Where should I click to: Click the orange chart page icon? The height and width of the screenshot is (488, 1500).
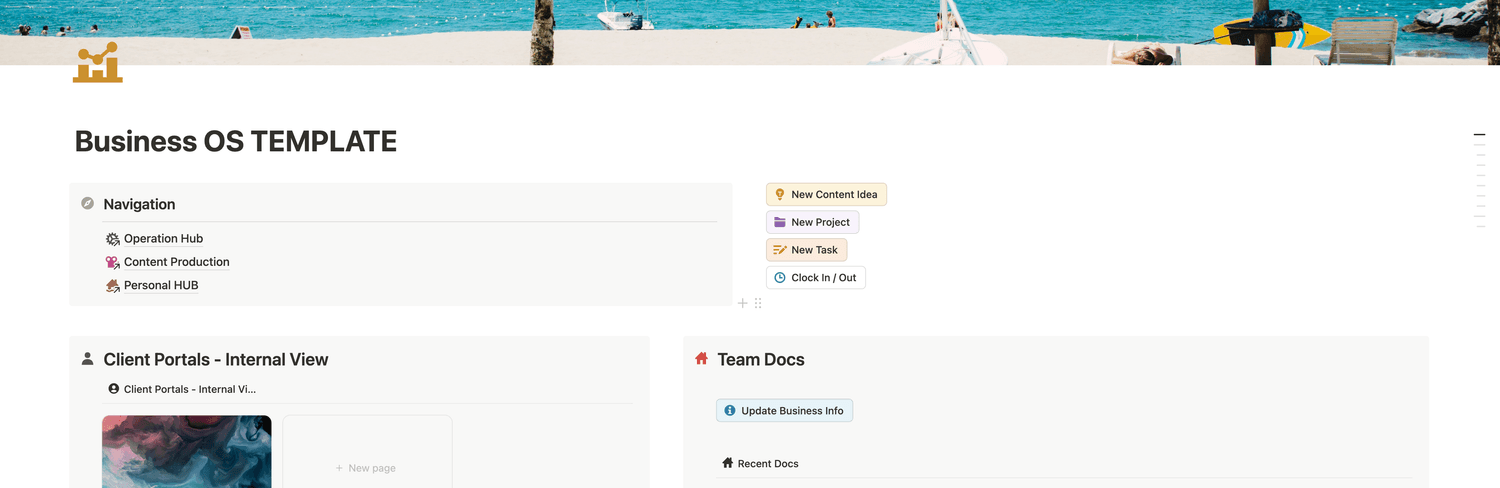click(x=98, y=62)
